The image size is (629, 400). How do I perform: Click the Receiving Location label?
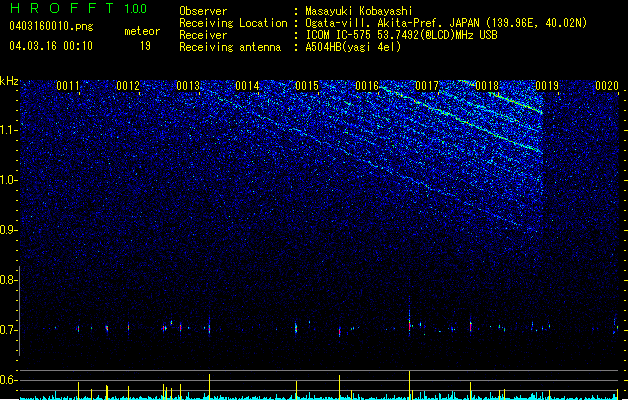(x=233, y=23)
